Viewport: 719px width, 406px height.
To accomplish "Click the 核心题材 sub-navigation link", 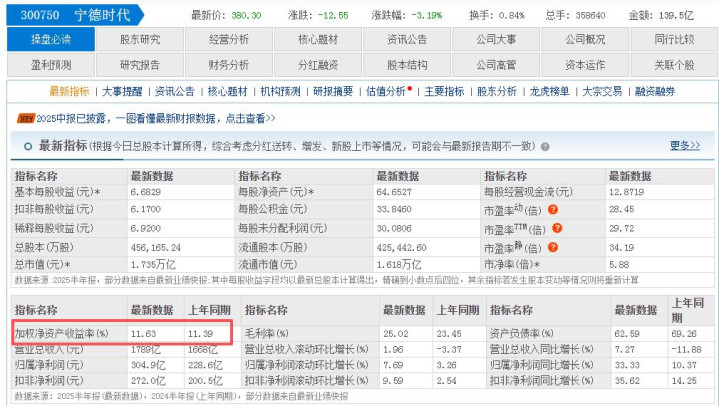I will (227, 91).
